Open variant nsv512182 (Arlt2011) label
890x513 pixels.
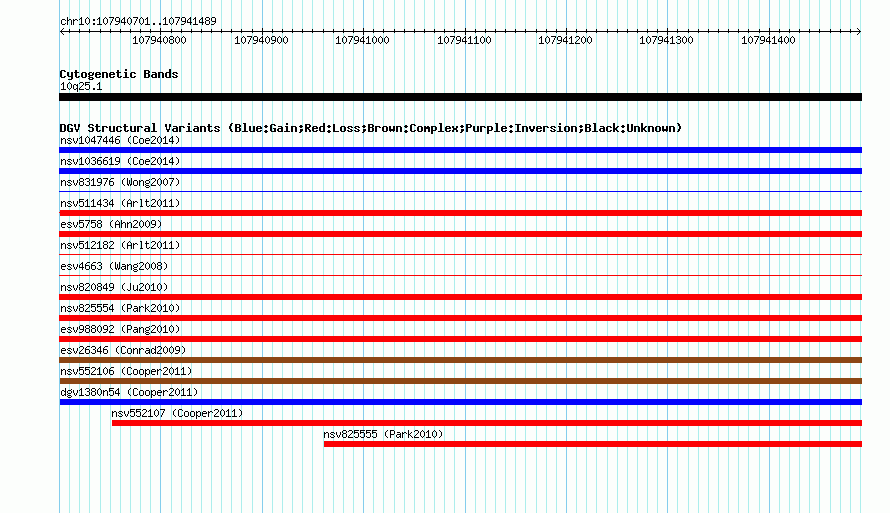pyautogui.click(x=120, y=245)
